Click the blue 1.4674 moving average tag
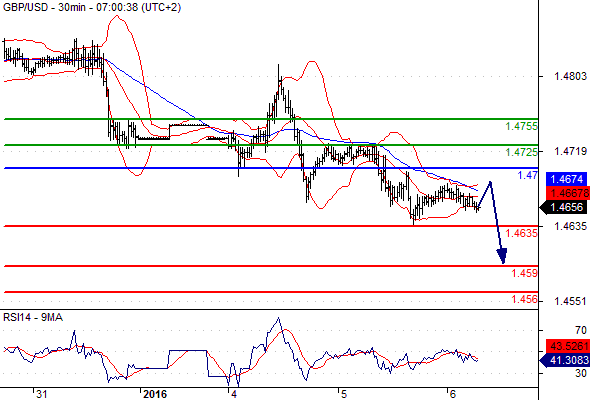 click(x=566, y=179)
